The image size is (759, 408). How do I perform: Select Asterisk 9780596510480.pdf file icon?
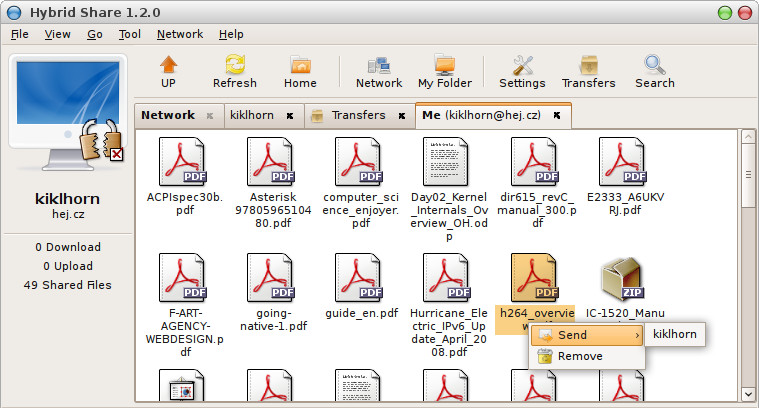coord(271,162)
